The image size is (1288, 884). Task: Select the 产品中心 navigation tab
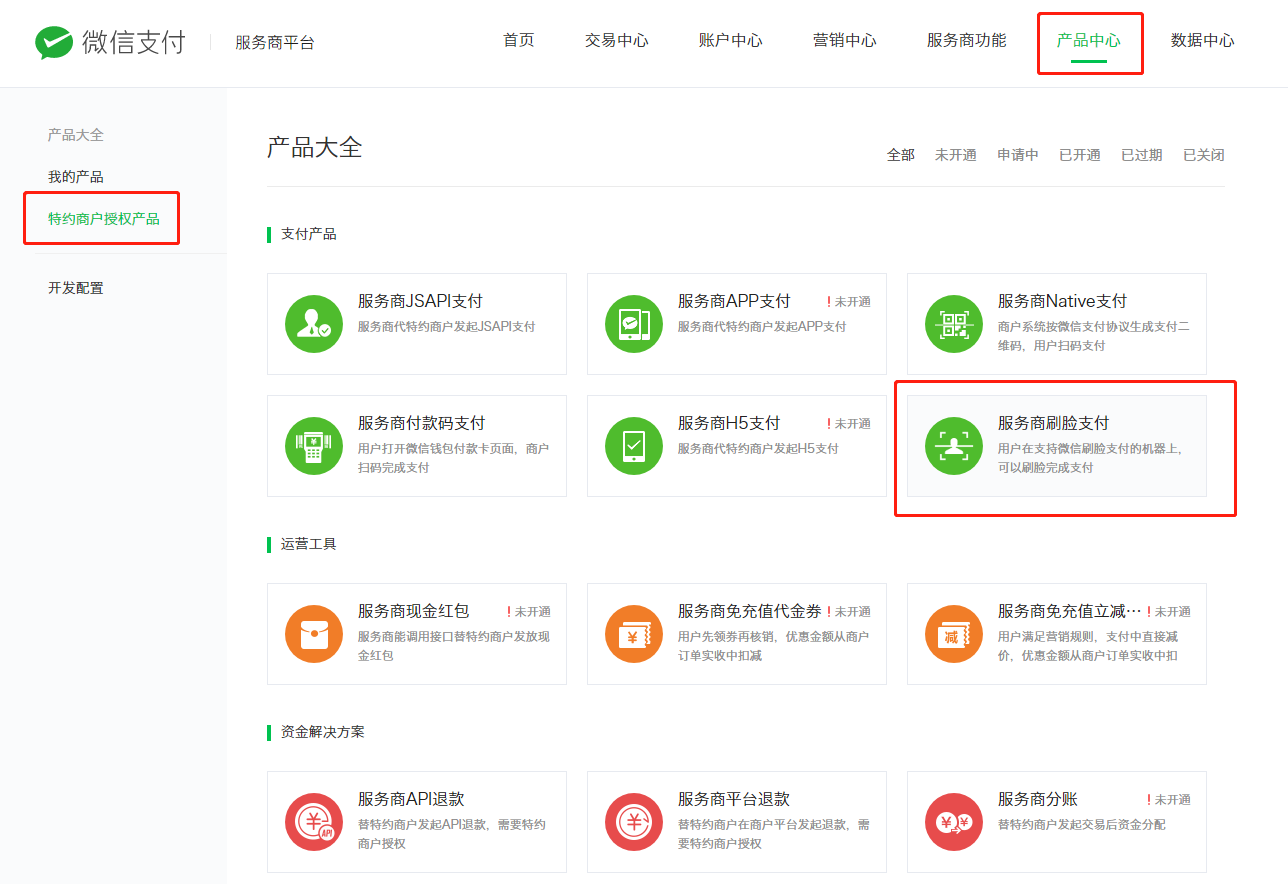(1089, 41)
